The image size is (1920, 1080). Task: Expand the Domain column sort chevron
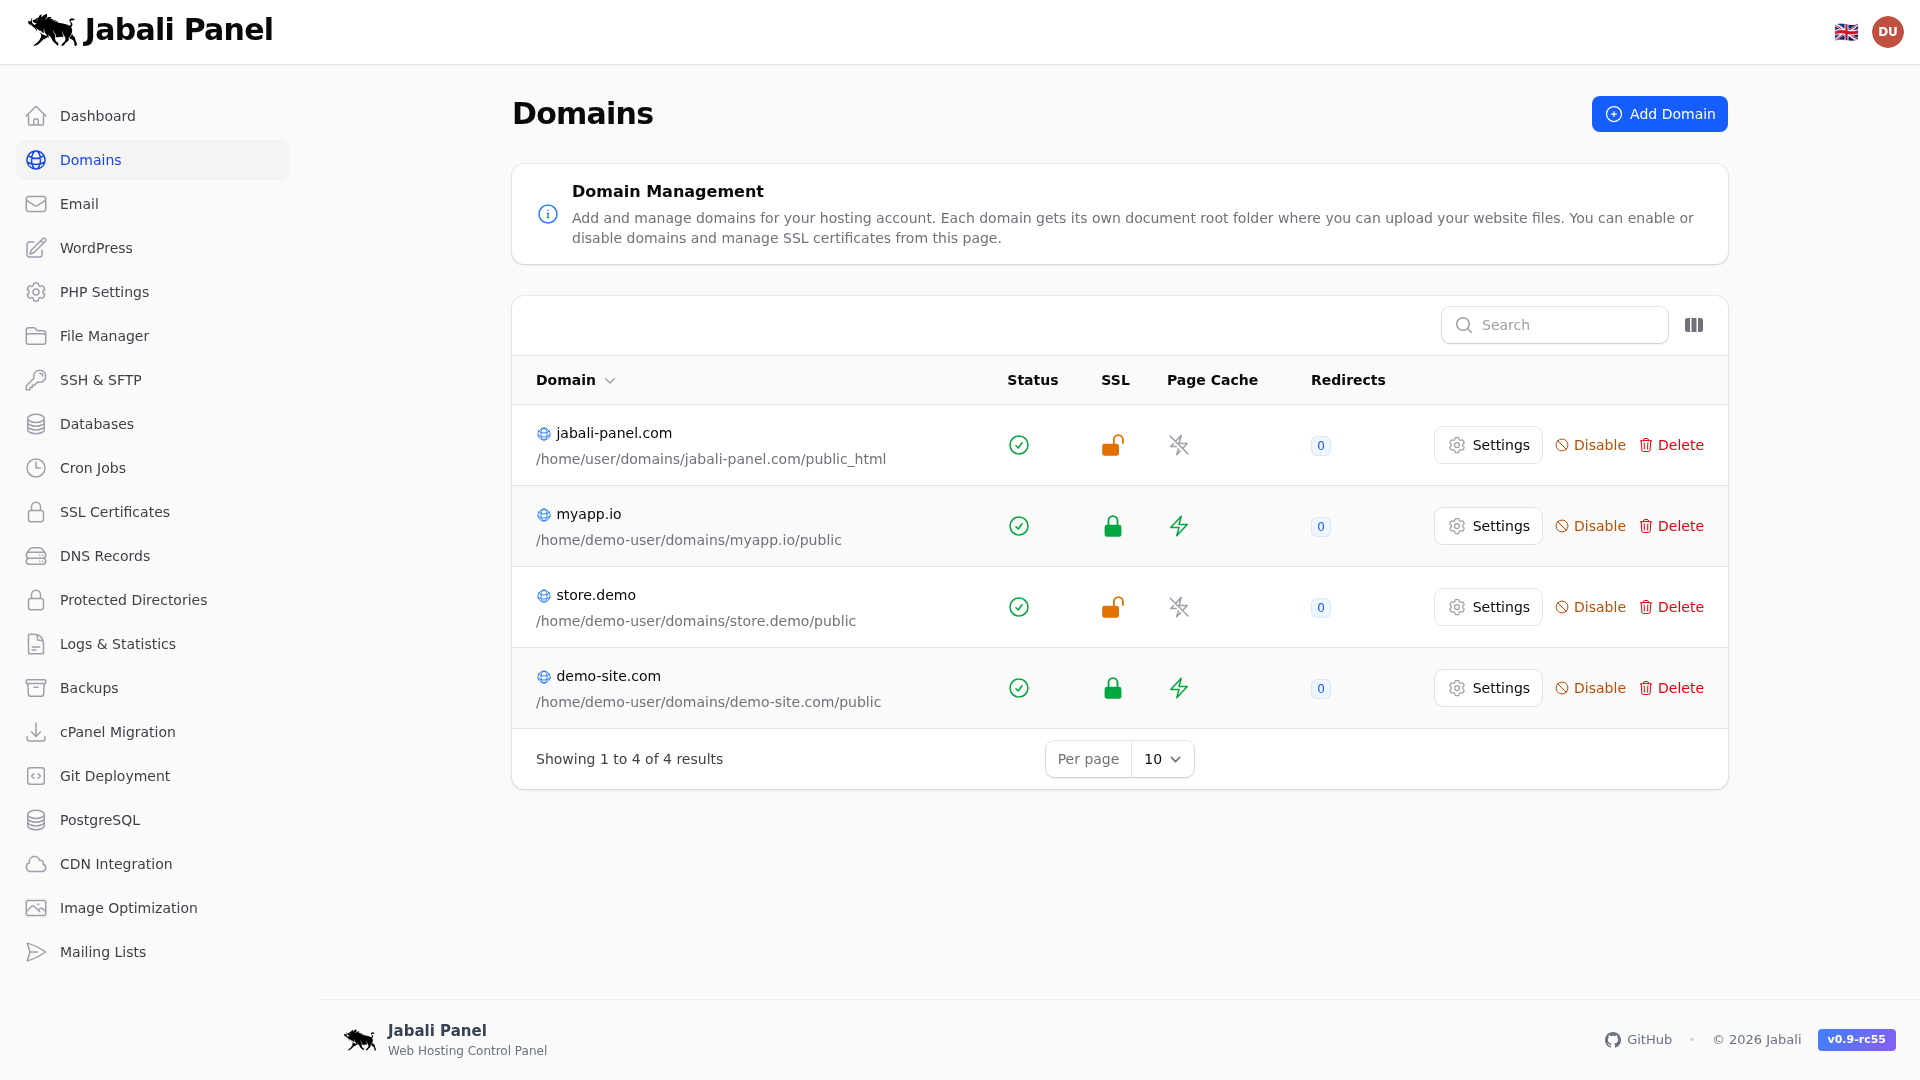pos(610,380)
